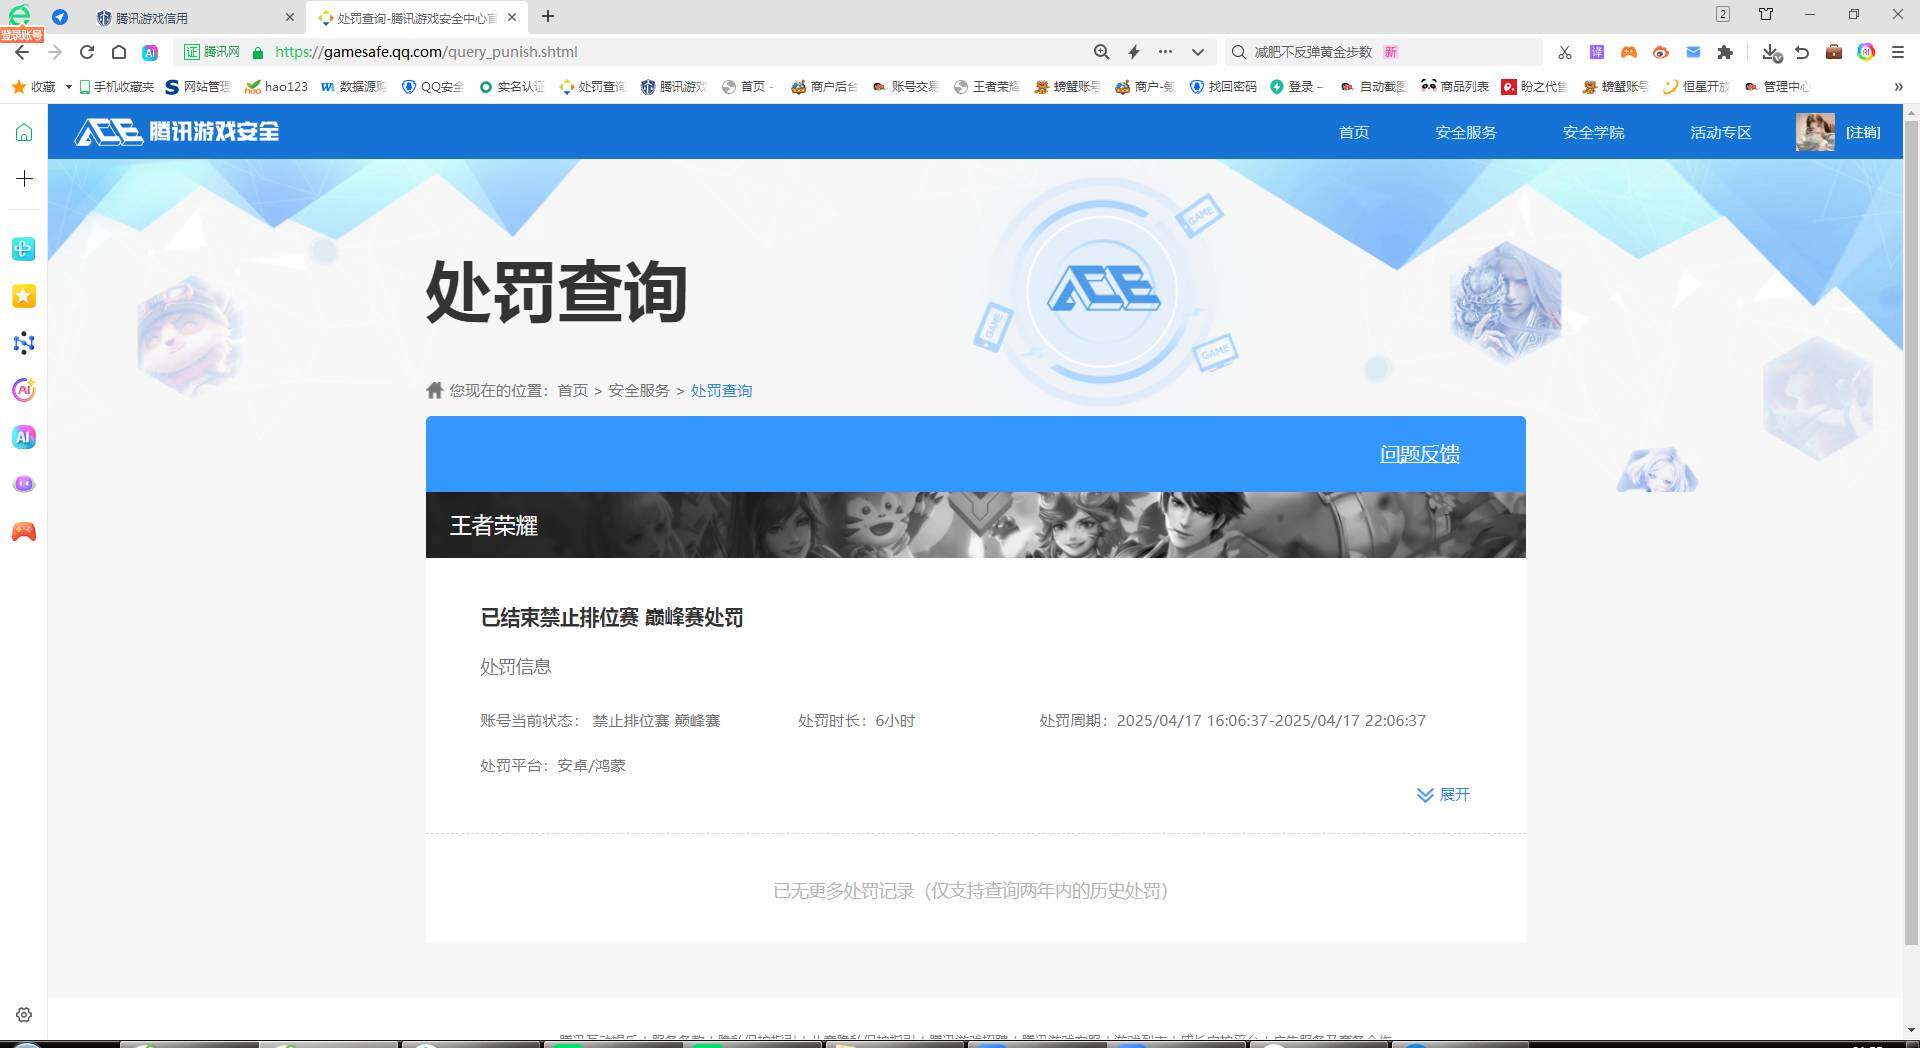The width and height of the screenshot is (1920, 1048).
Task: Open the 实名认证 bookmark
Action: (511, 87)
